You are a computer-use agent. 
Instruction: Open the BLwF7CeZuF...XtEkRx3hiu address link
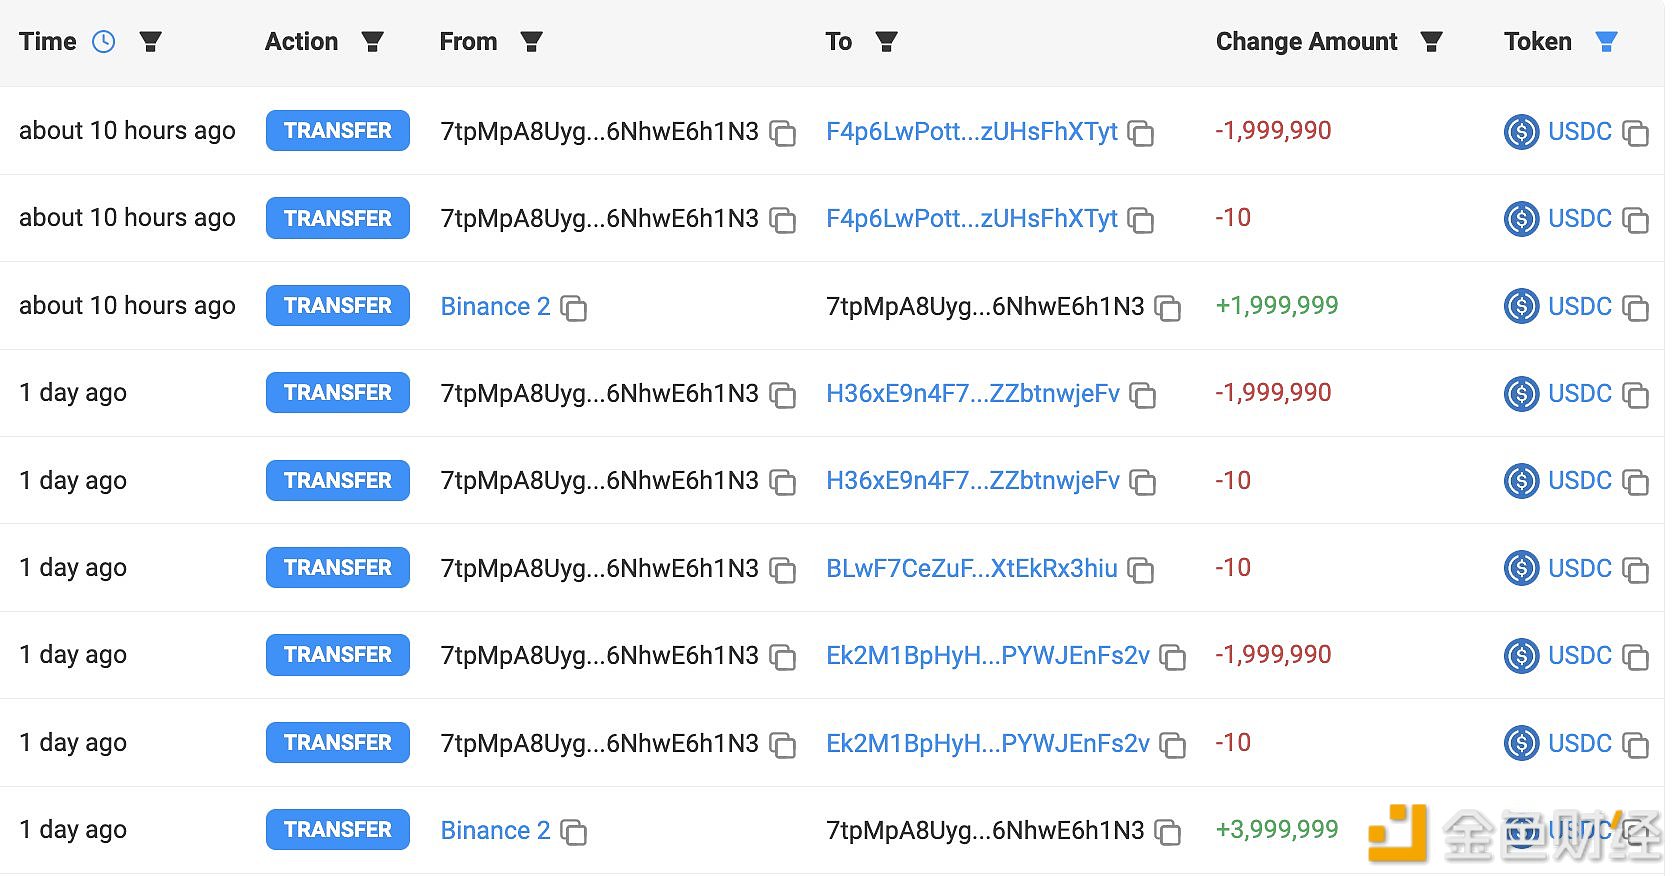coord(972,568)
